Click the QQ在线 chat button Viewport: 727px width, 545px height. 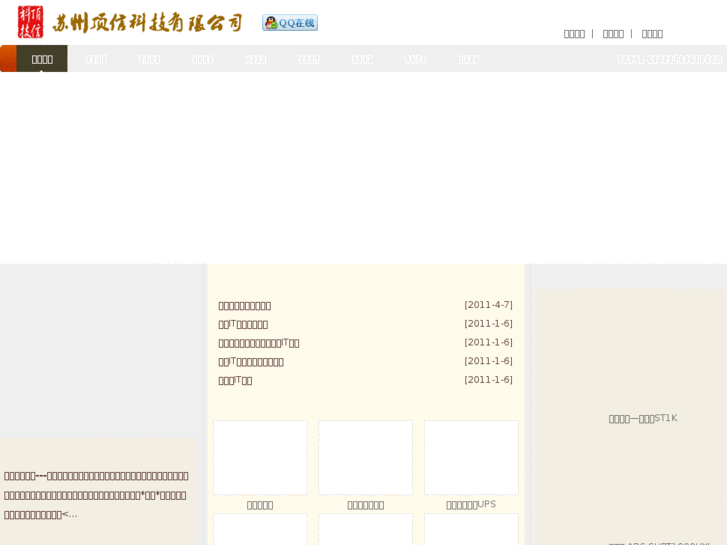coord(290,23)
